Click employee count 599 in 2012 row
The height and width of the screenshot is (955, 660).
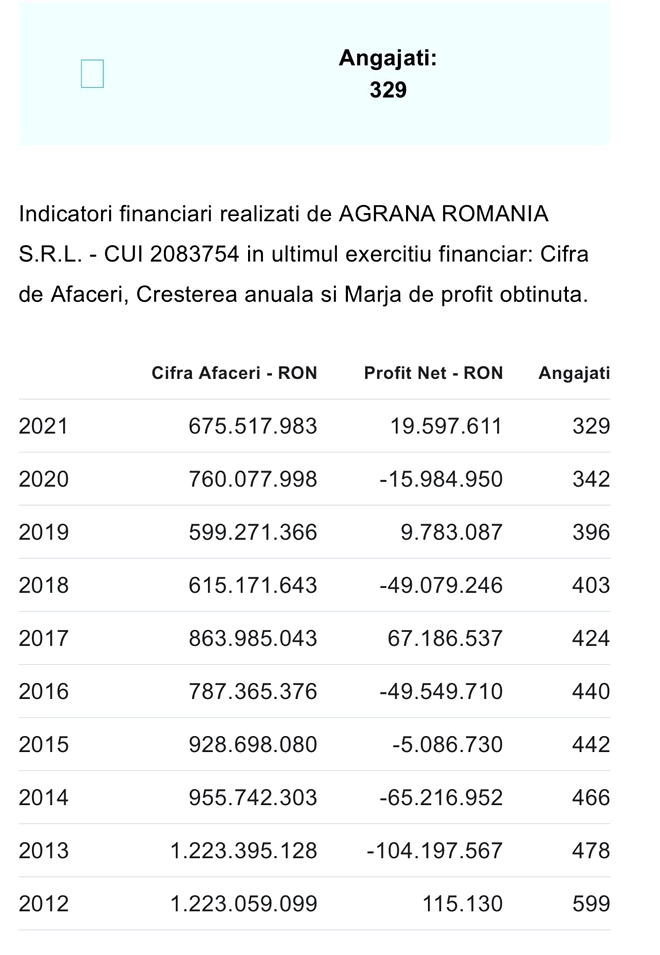pyautogui.click(x=591, y=903)
